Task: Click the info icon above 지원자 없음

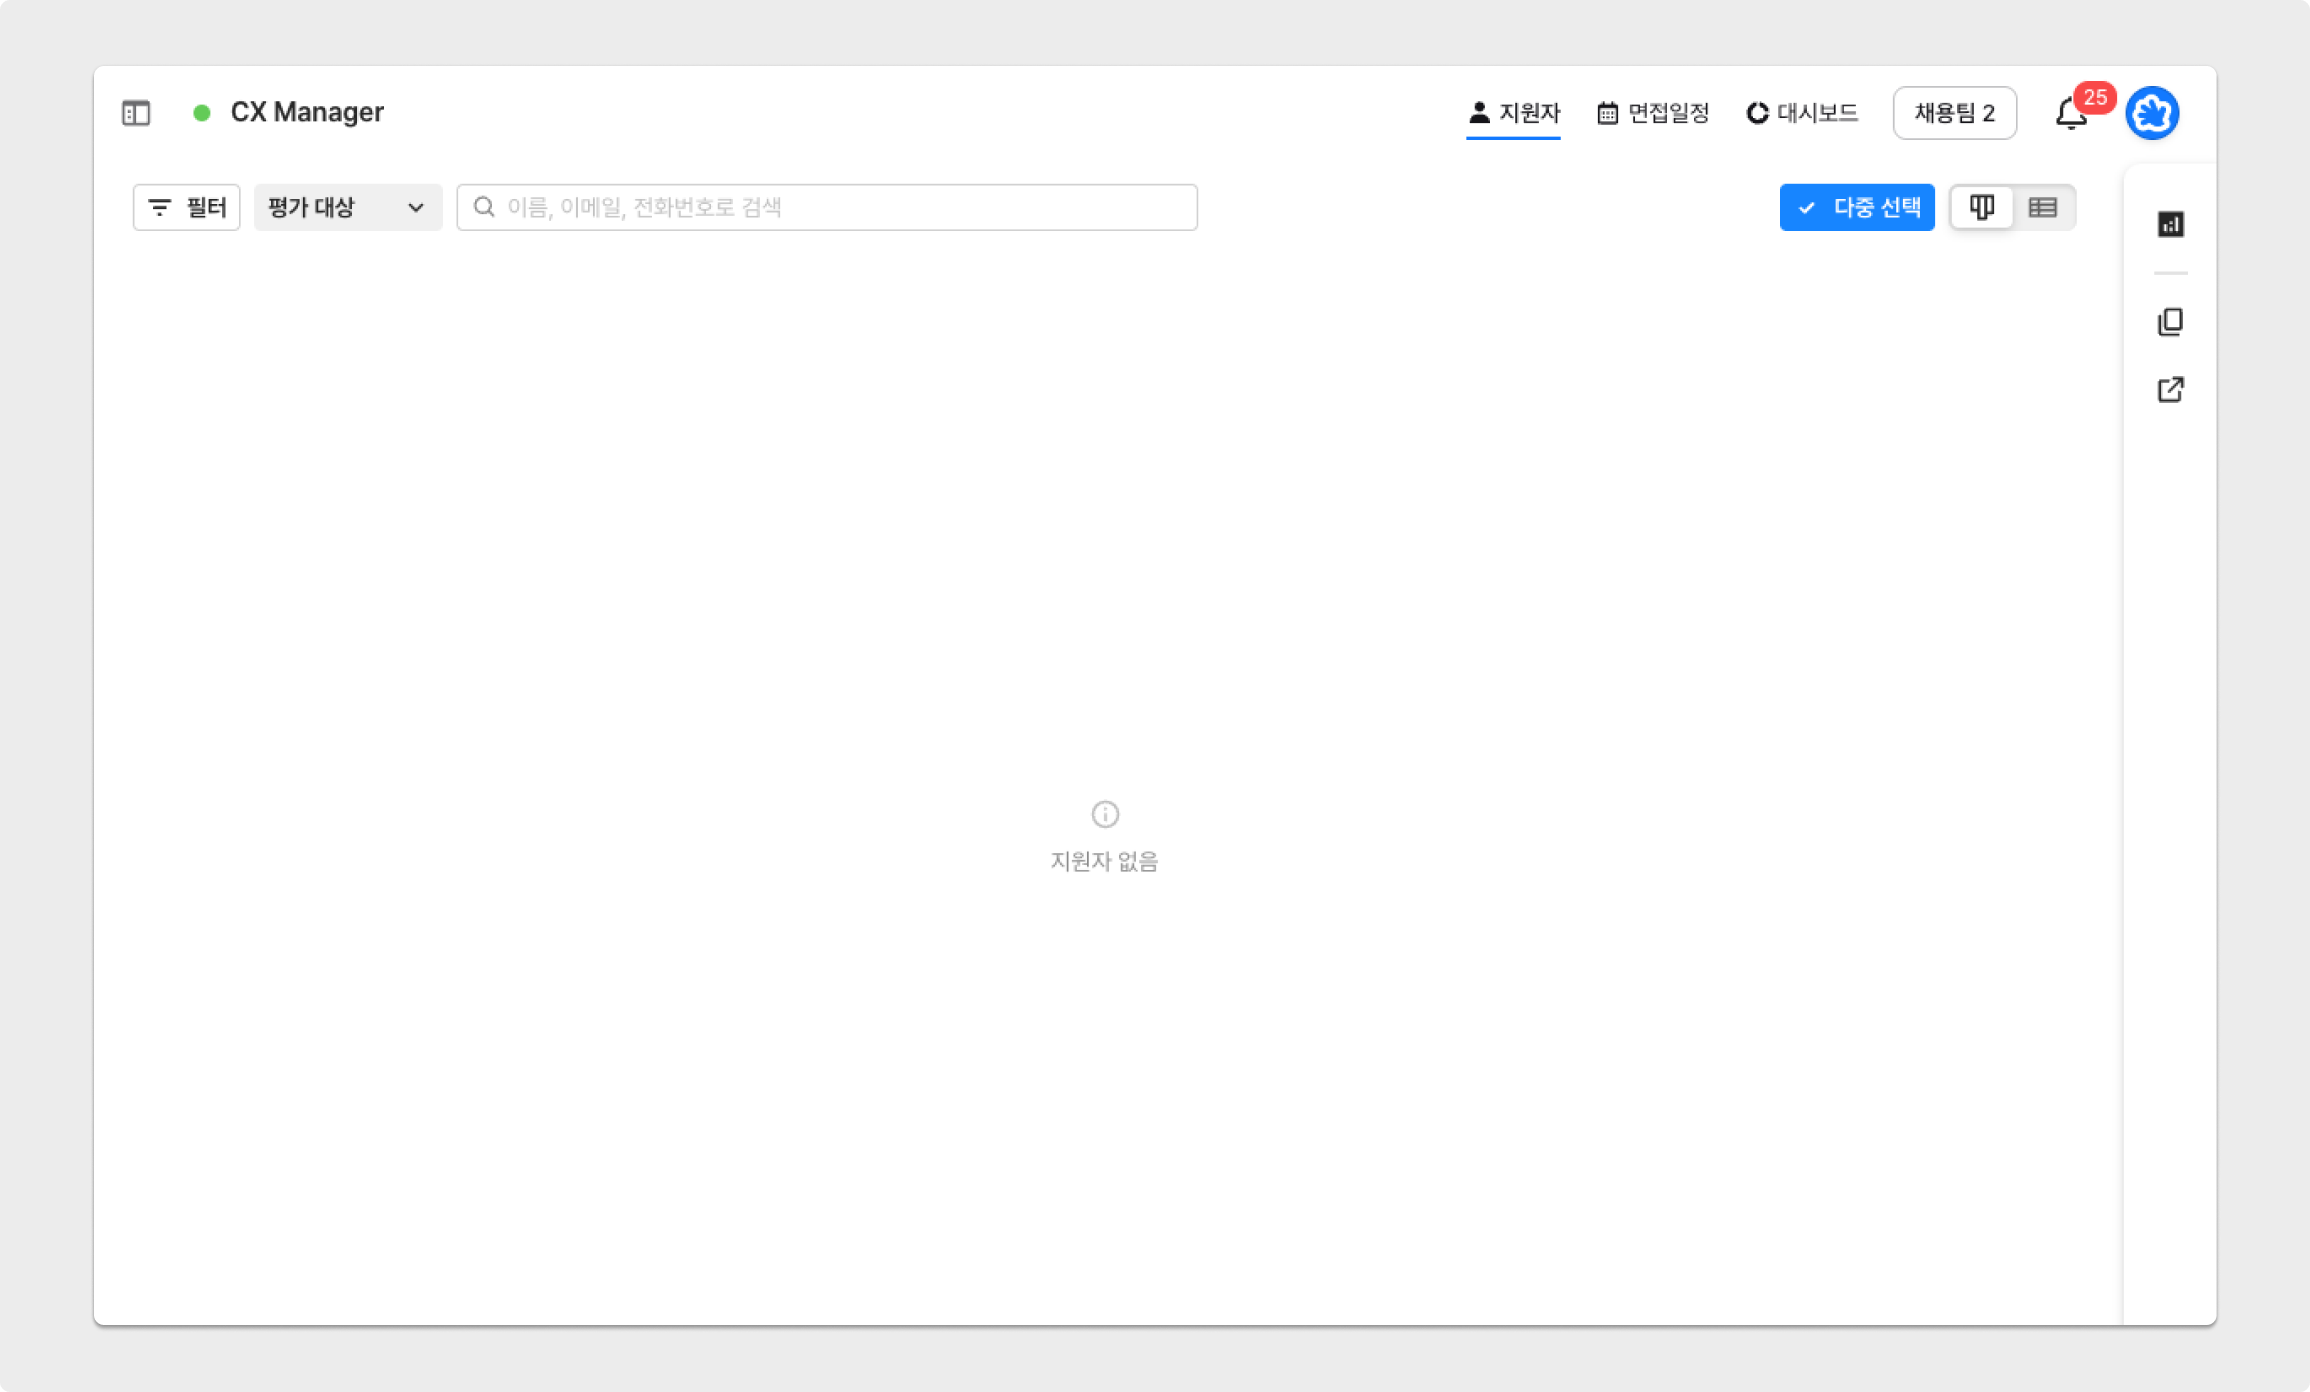Action: pyautogui.click(x=1104, y=814)
